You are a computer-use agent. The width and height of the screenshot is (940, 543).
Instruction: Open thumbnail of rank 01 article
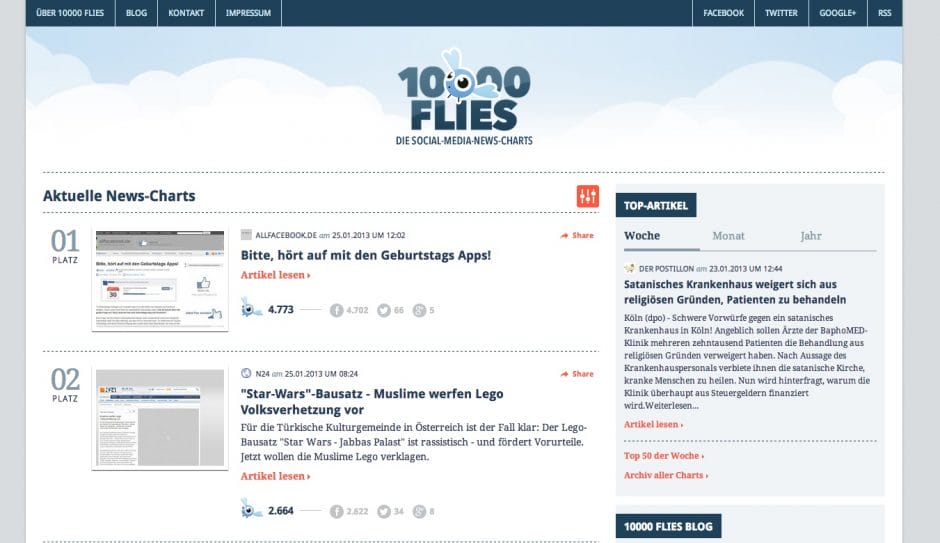click(160, 279)
